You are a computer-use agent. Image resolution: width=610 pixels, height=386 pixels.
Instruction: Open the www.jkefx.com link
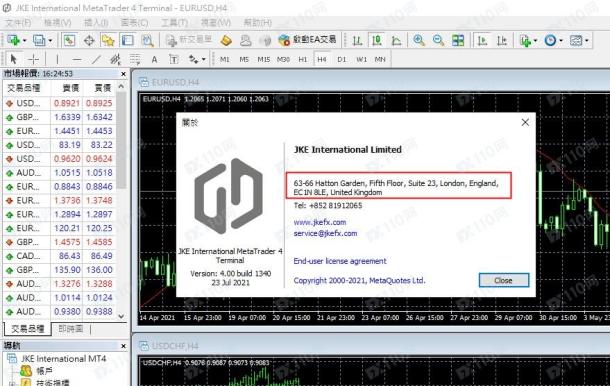[x=319, y=222]
